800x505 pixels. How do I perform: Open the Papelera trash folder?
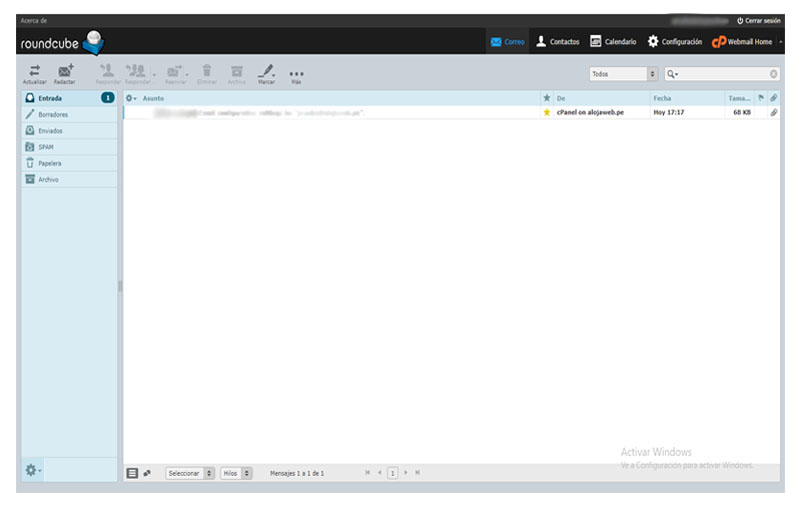click(x=69, y=163)
